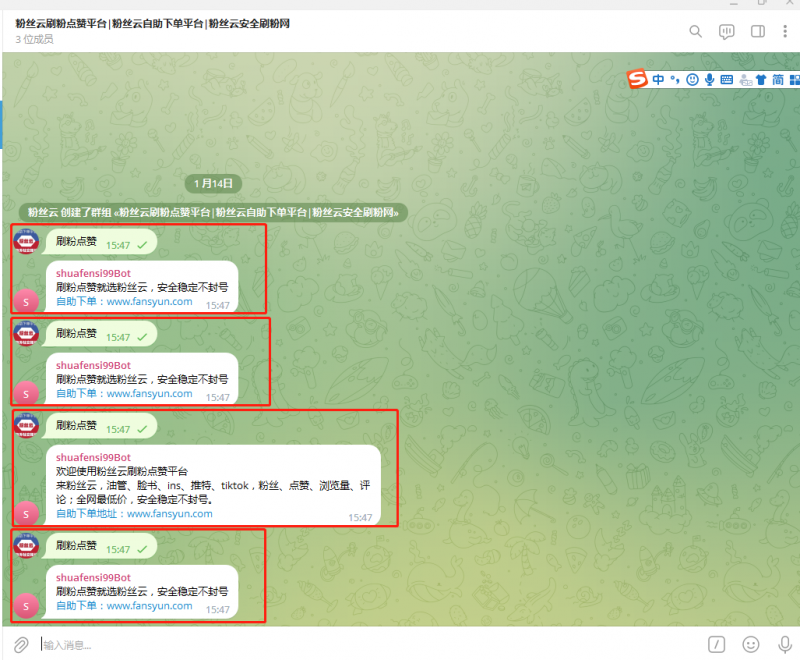Open group info via the 粉丝云刷粉点赞平台 title
The width and height of the screenshot is (800, 660).
152,23
